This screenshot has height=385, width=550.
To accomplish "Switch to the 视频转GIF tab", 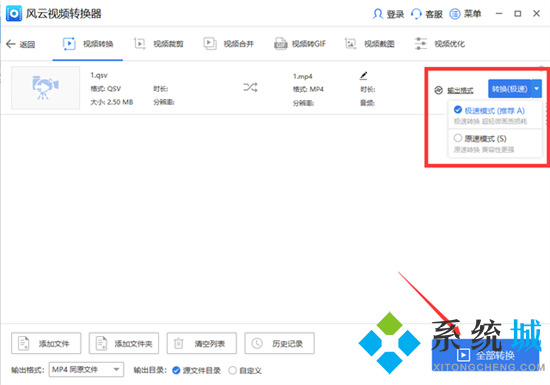I will 300,44.
